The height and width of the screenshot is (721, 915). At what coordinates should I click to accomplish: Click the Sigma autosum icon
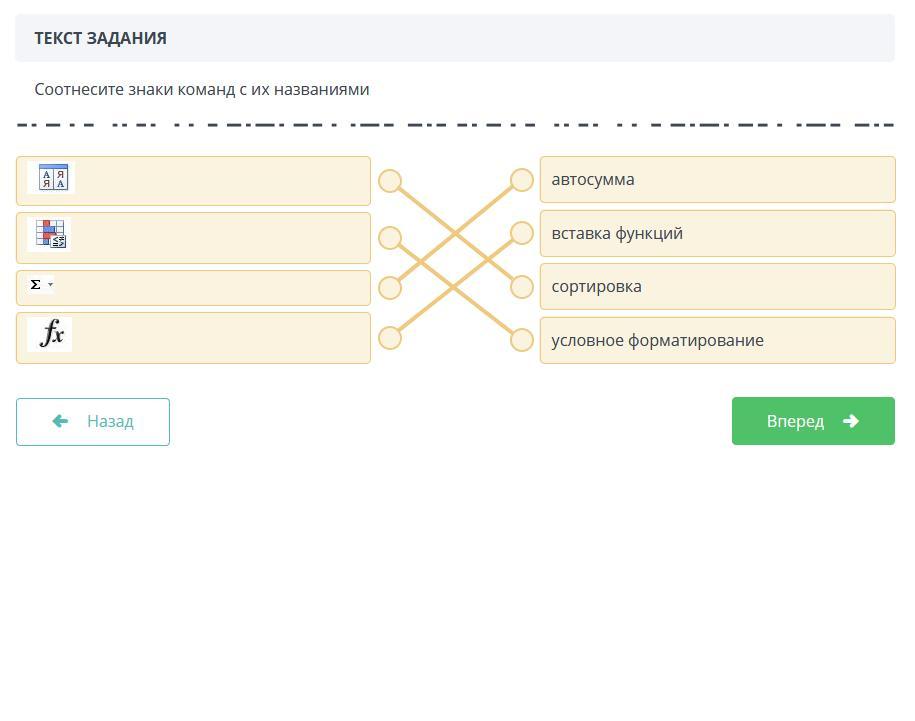[36, 285]
